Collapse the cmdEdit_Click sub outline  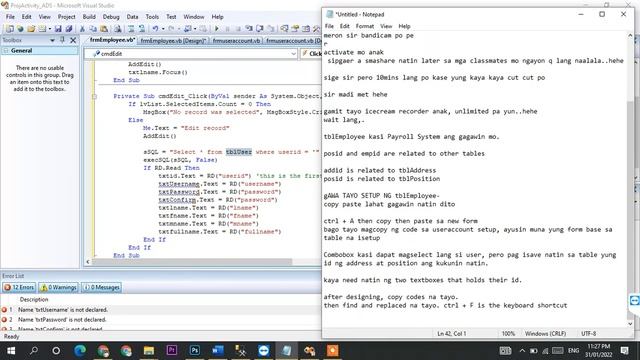tap(94, 96)
